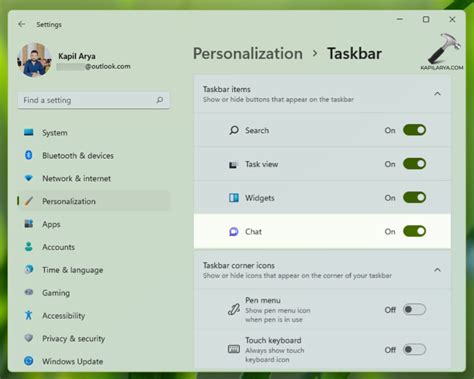Click the Gaming controller icon

(29, 292)
